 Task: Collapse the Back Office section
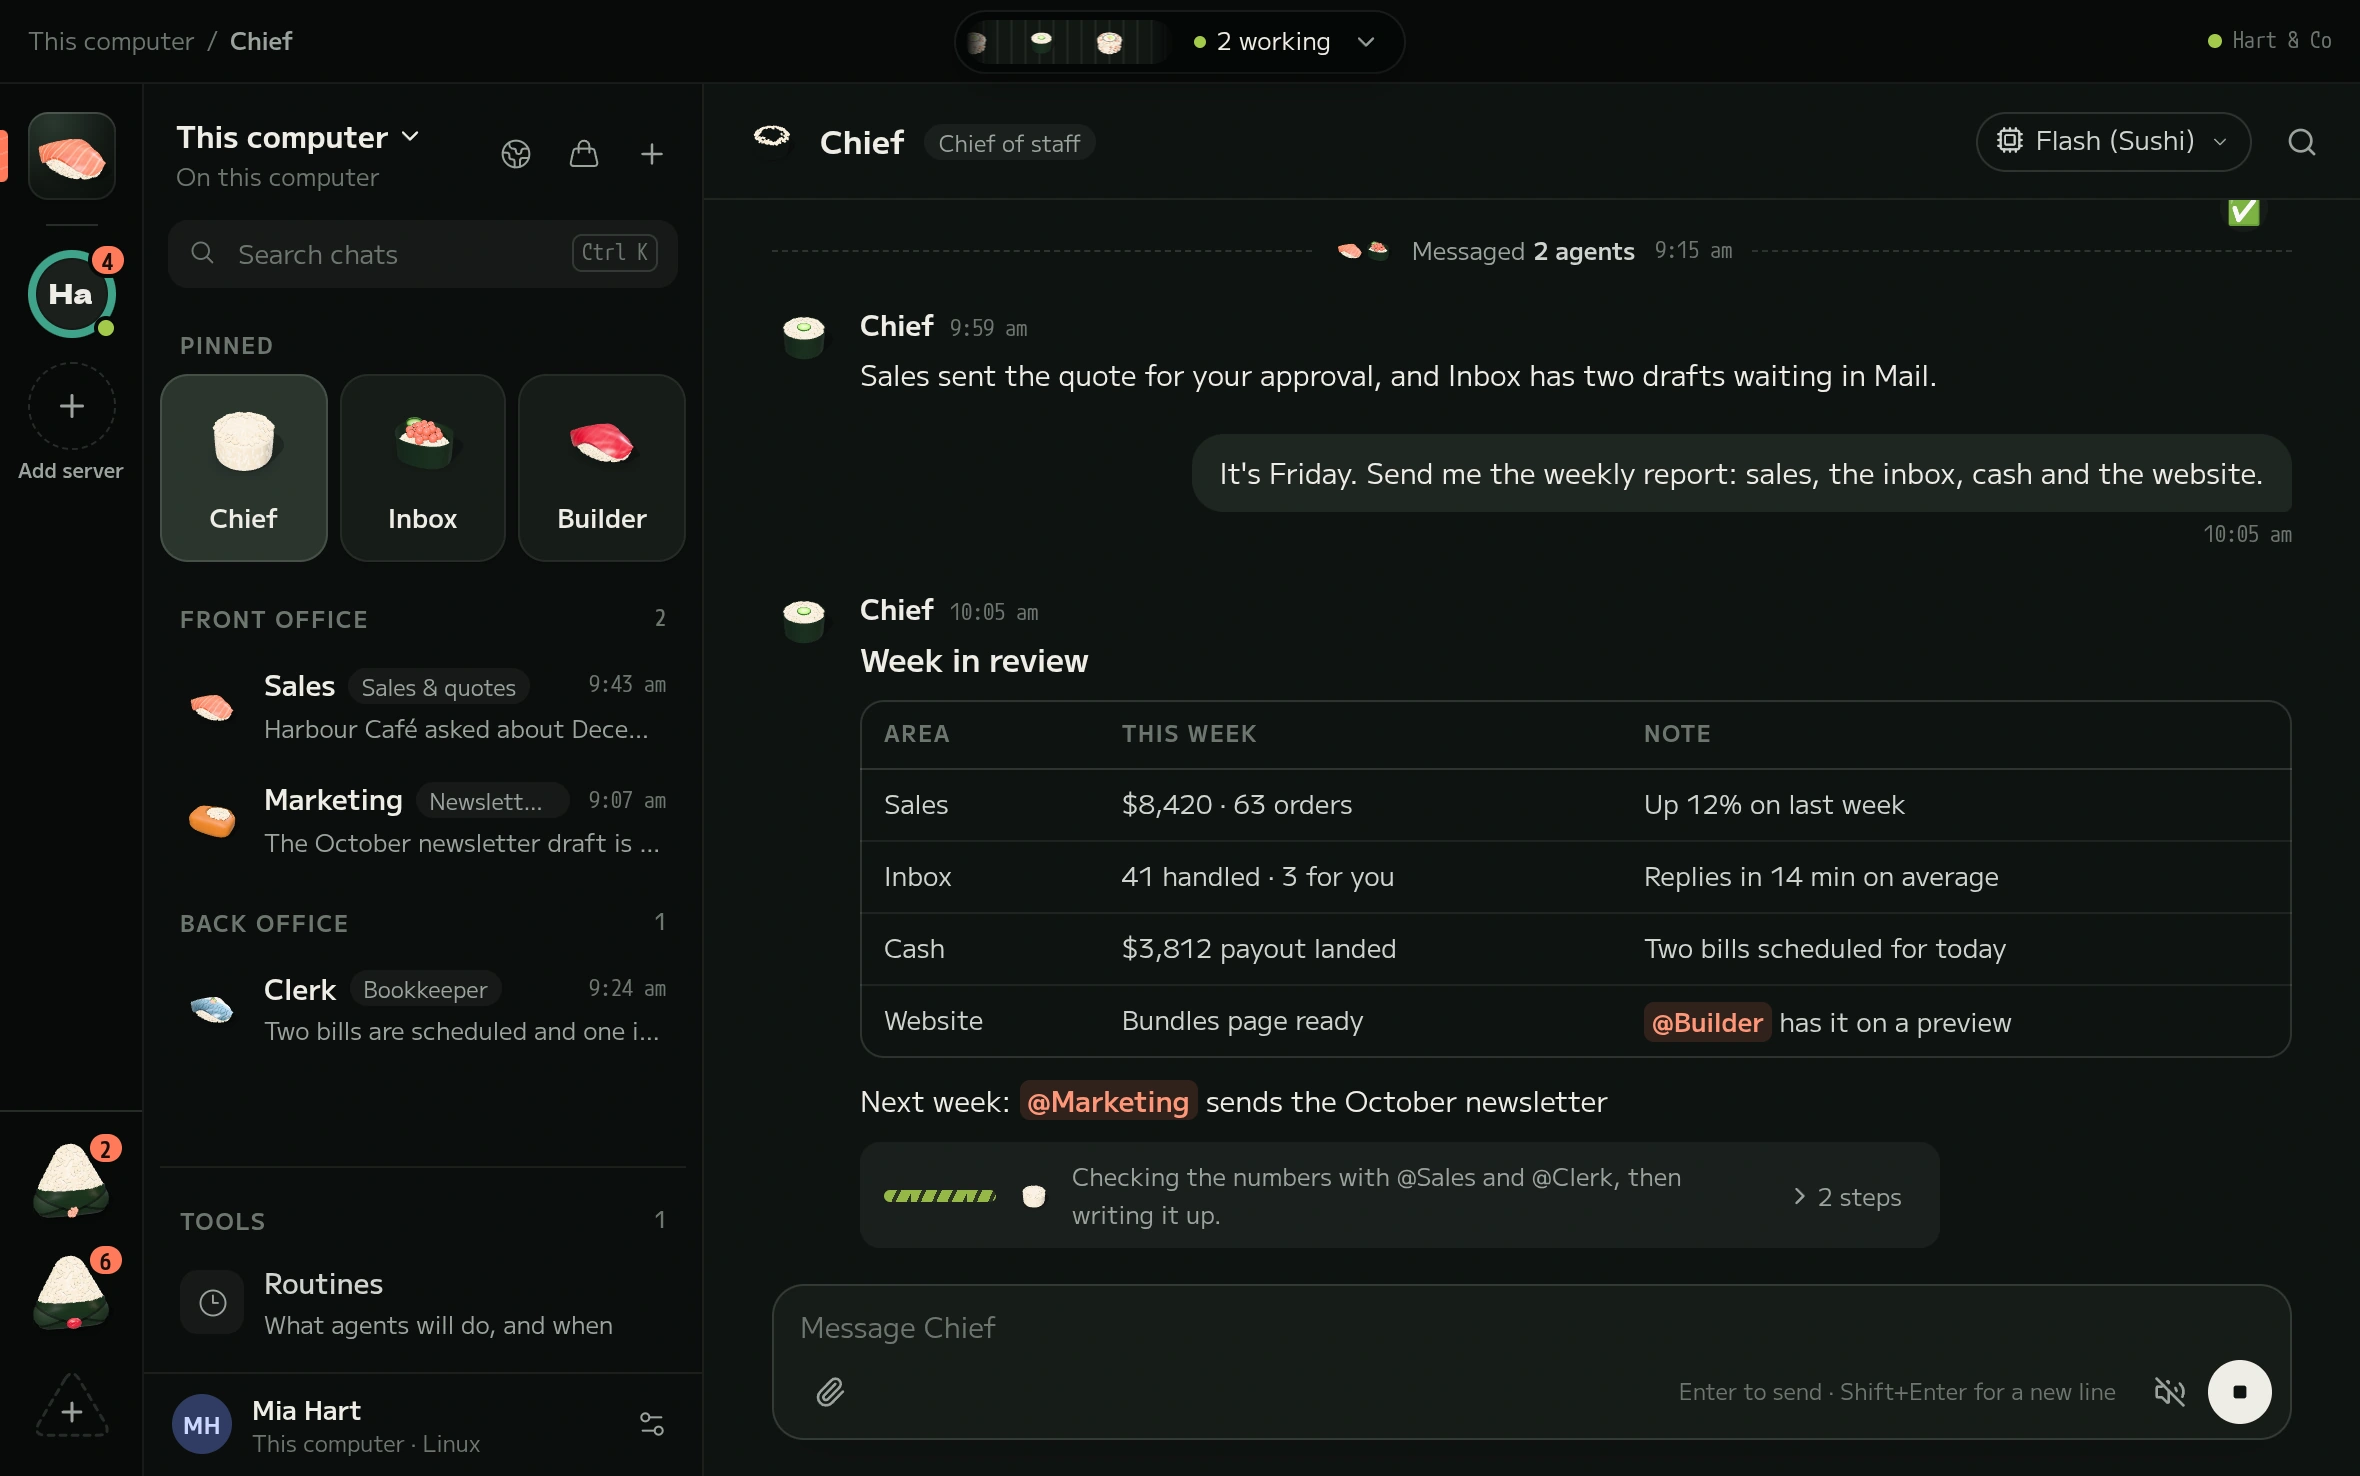coord(422,923)
